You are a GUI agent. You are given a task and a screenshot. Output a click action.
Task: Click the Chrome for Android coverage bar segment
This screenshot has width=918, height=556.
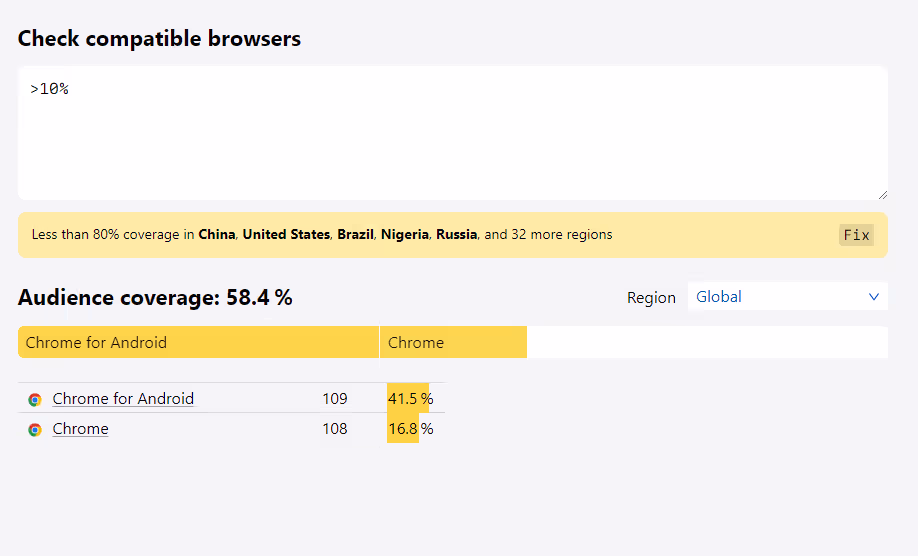pos(198,342)
